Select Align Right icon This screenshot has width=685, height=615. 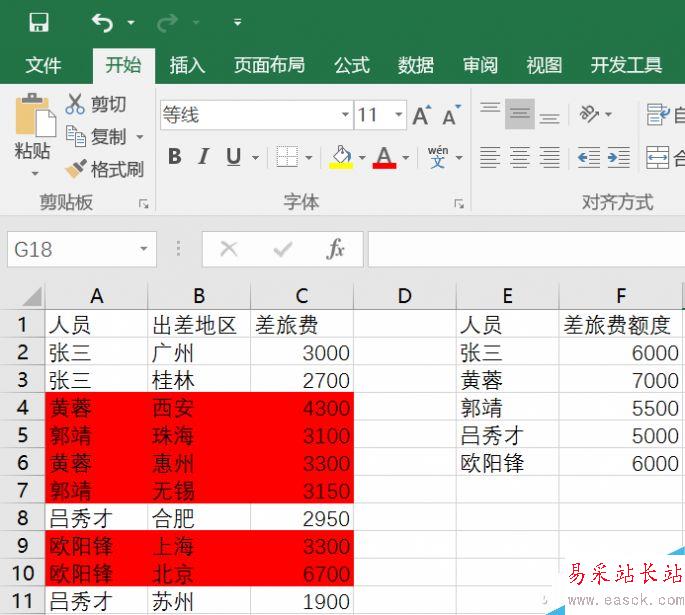[x=549, y=157]
